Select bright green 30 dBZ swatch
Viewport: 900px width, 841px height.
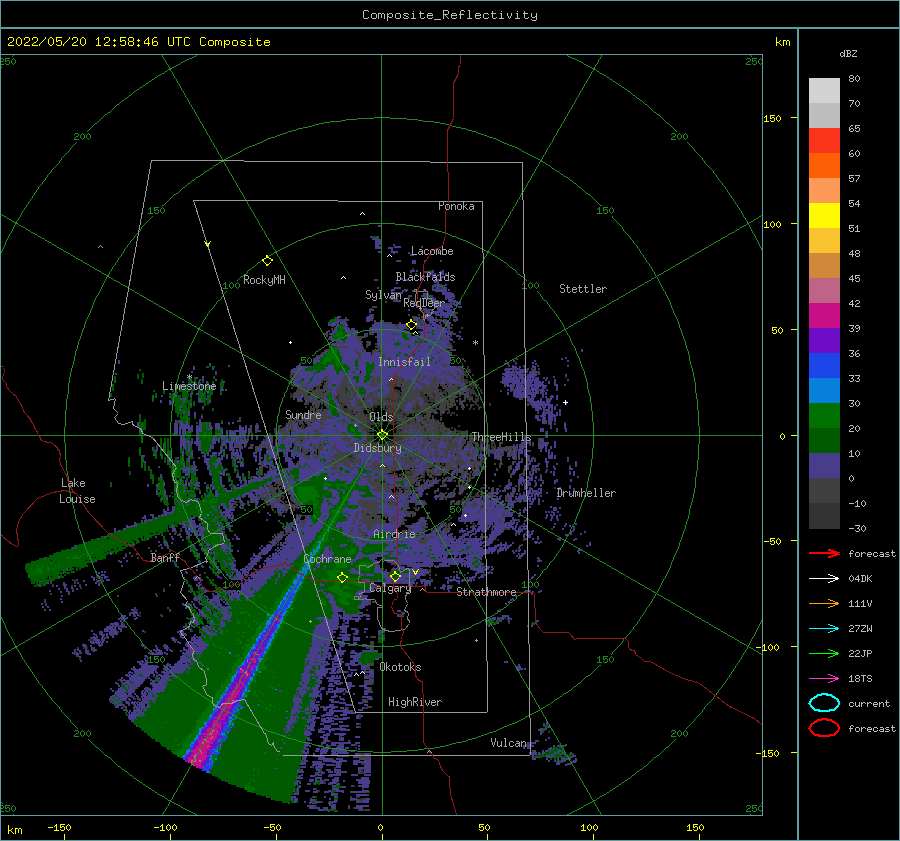point(824,416)
